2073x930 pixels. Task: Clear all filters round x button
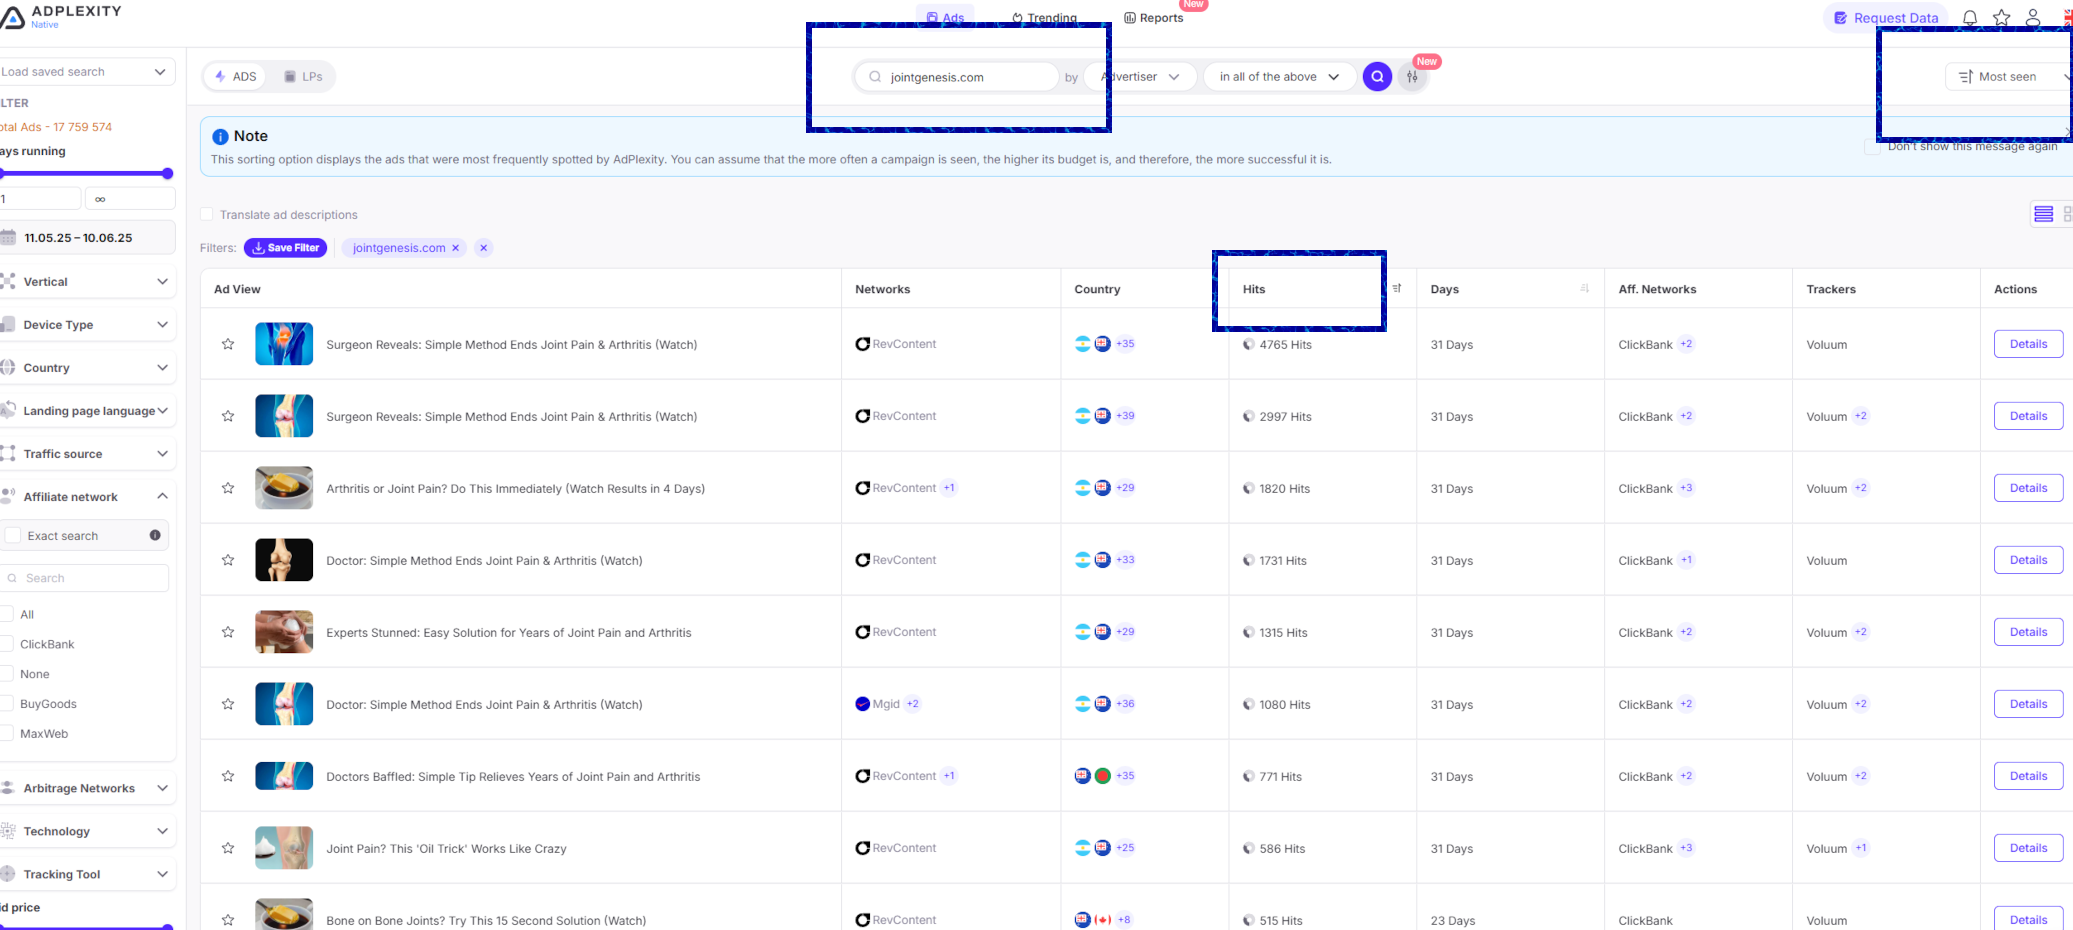point(484,248)
